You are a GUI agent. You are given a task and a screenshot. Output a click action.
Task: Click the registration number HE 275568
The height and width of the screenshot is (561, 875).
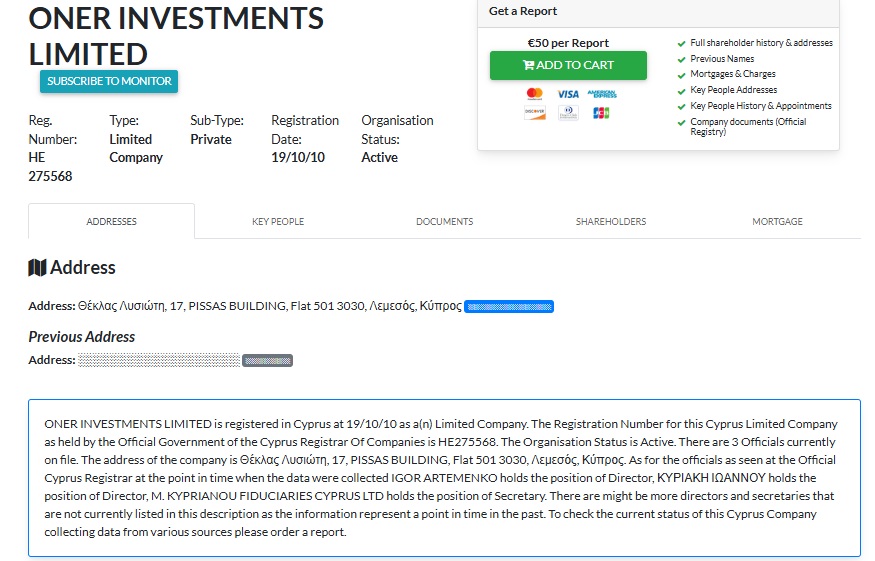click(50, 167)
